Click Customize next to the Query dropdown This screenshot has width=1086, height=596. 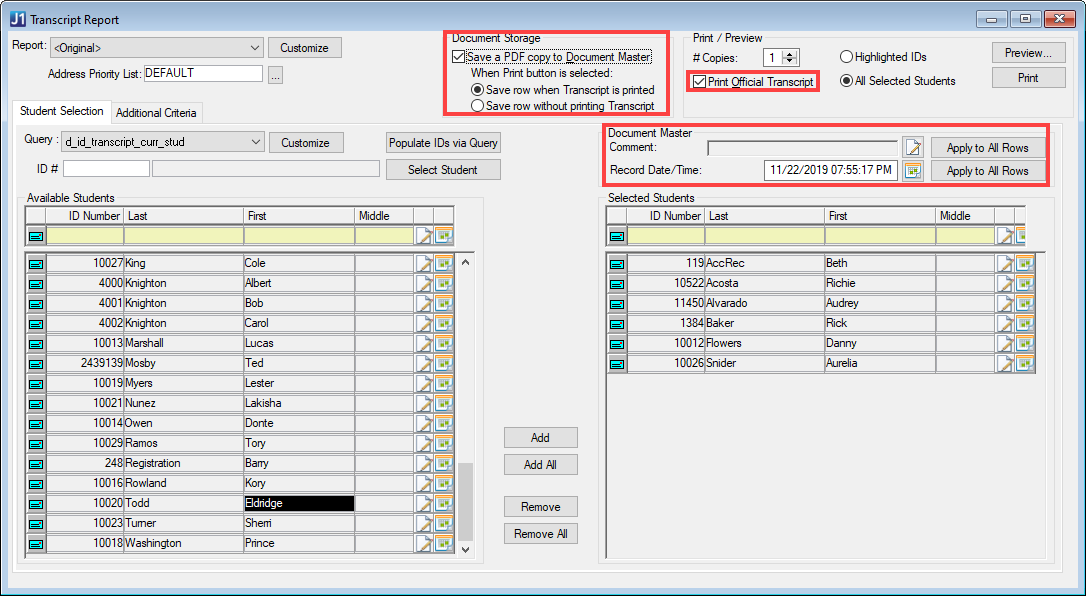[305, 143]
